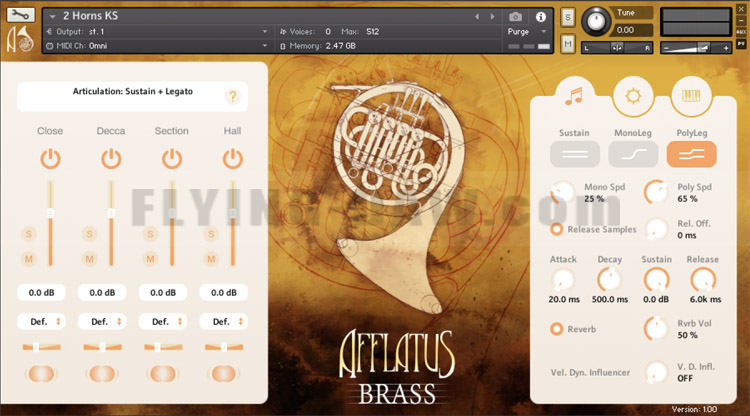Open the music notes articulation tab

click(x=574, y=96)
